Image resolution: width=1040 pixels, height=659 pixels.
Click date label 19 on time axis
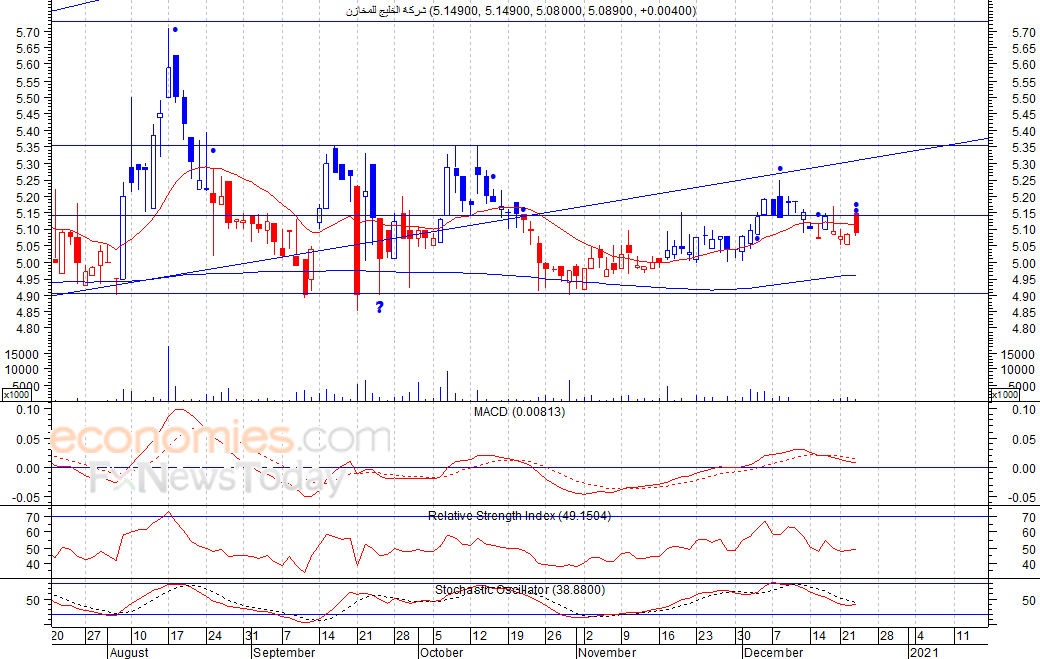click(517, 636)
